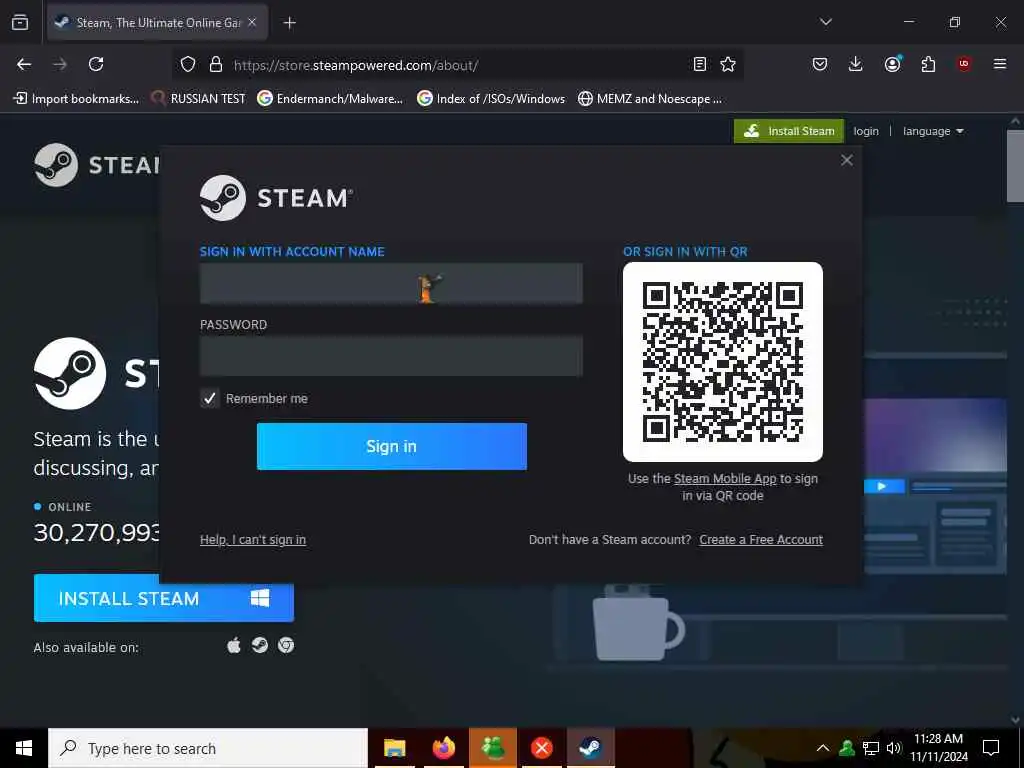Reload the current page
Image resolution: width=1024 pixels, height=768 pixels.
click(96, 64)
